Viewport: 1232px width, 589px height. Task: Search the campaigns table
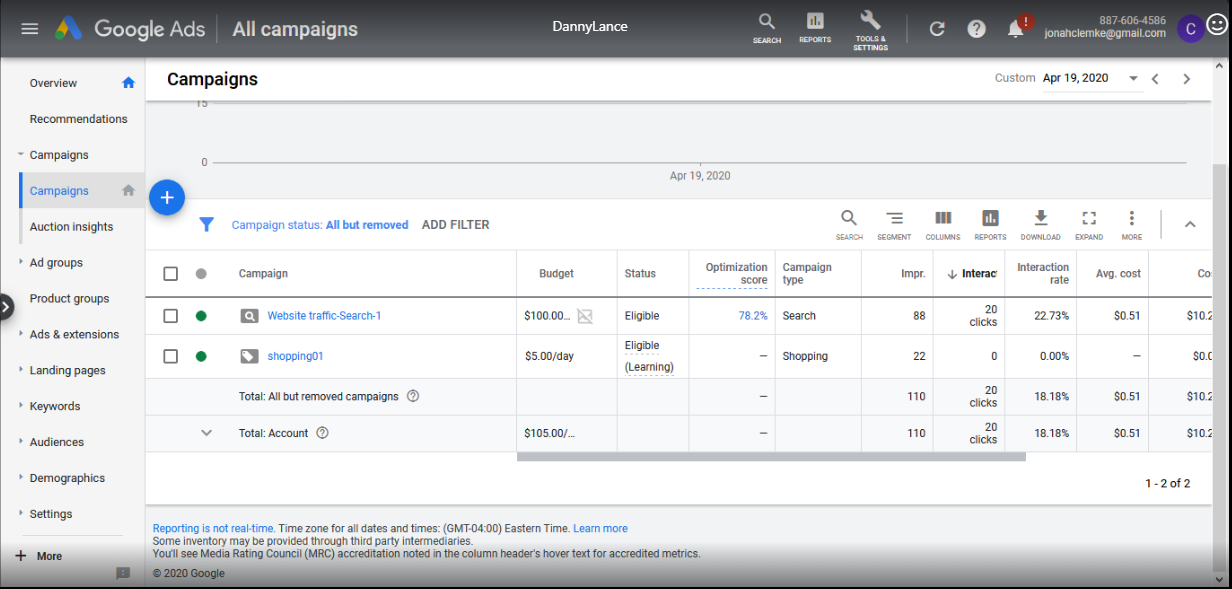coord(849,224)
